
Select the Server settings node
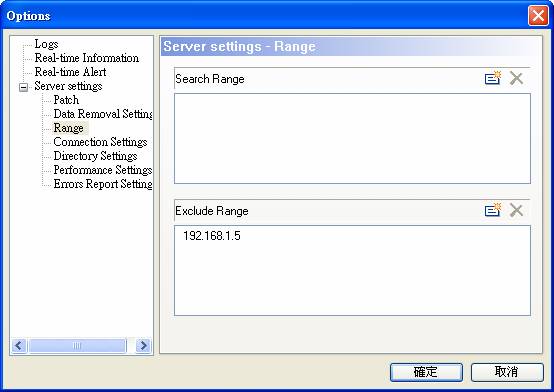point(68,86)
